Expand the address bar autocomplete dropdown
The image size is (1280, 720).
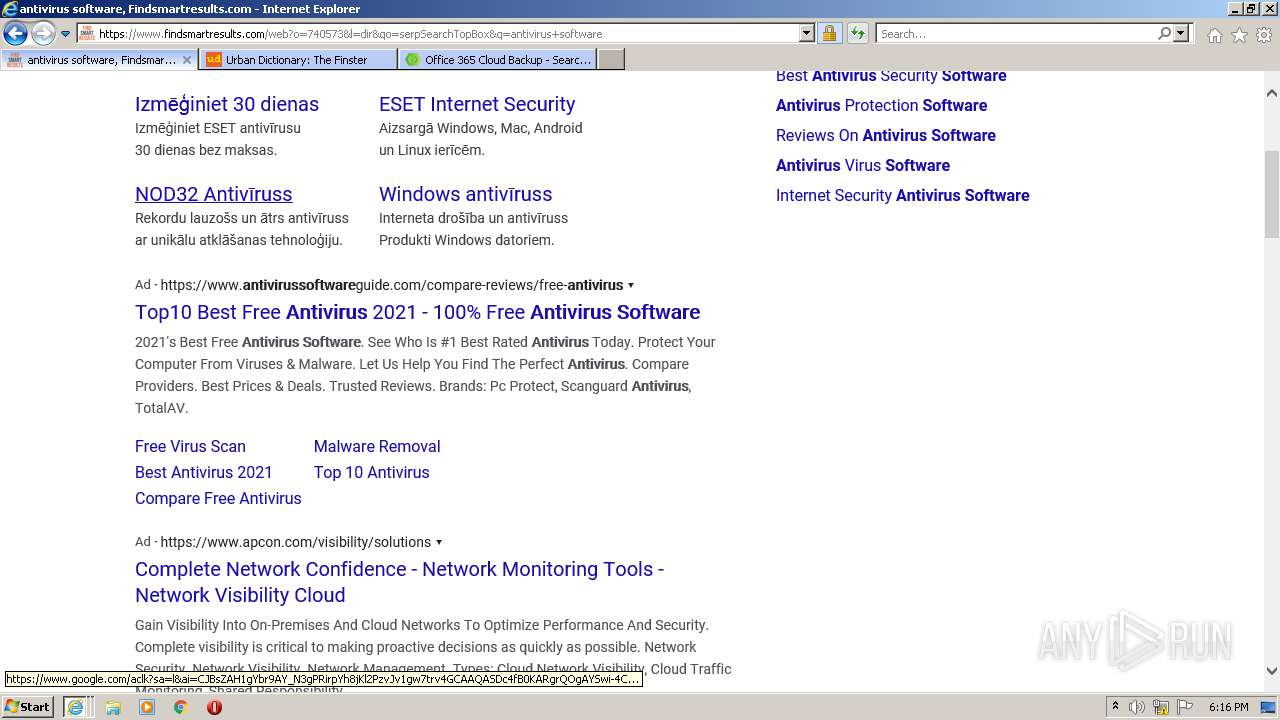(807, 33)
